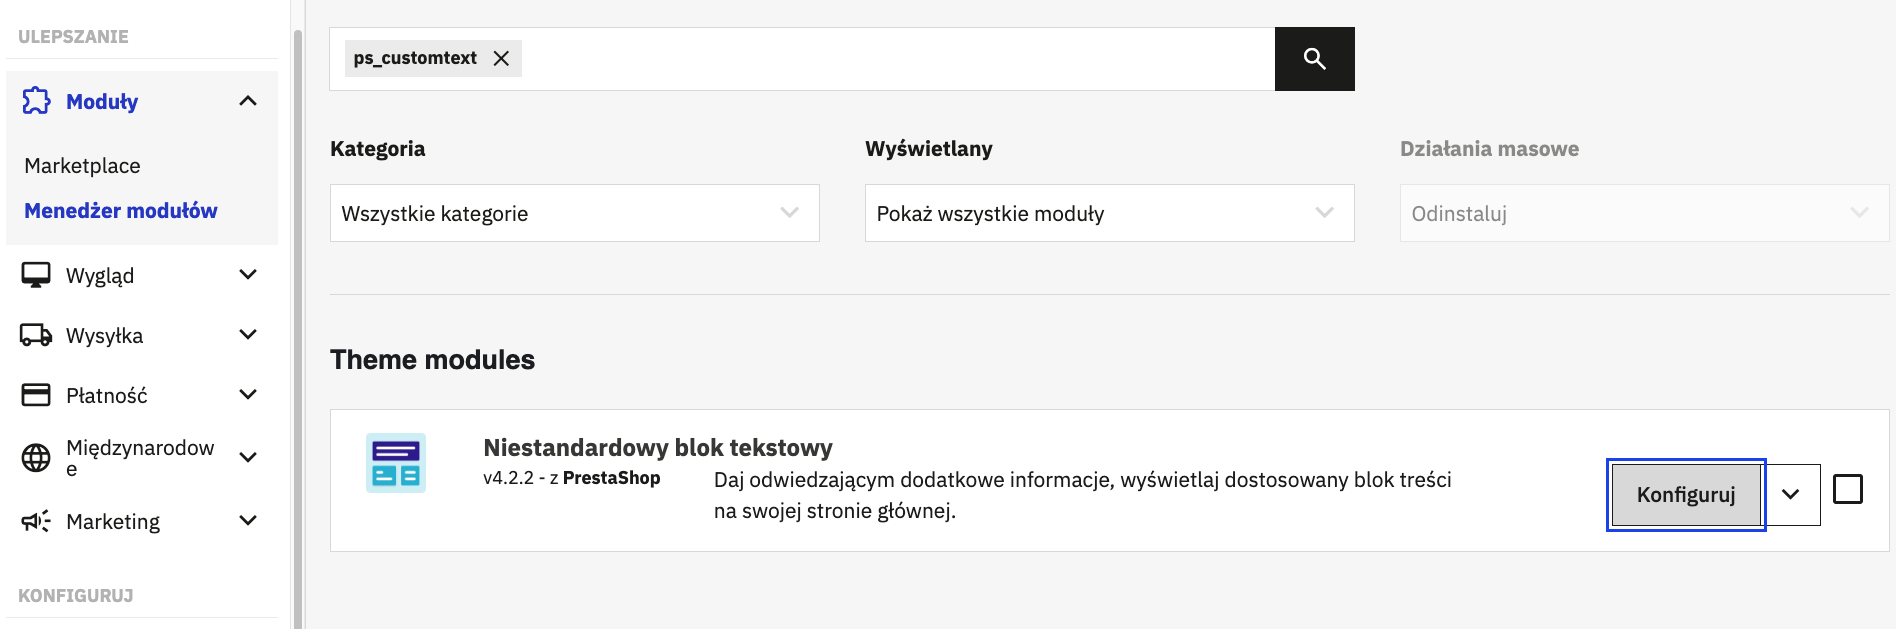This screenshot has height=629, width=1896.
Task: Click the magnifier search button
Action: coord(1314,59)
